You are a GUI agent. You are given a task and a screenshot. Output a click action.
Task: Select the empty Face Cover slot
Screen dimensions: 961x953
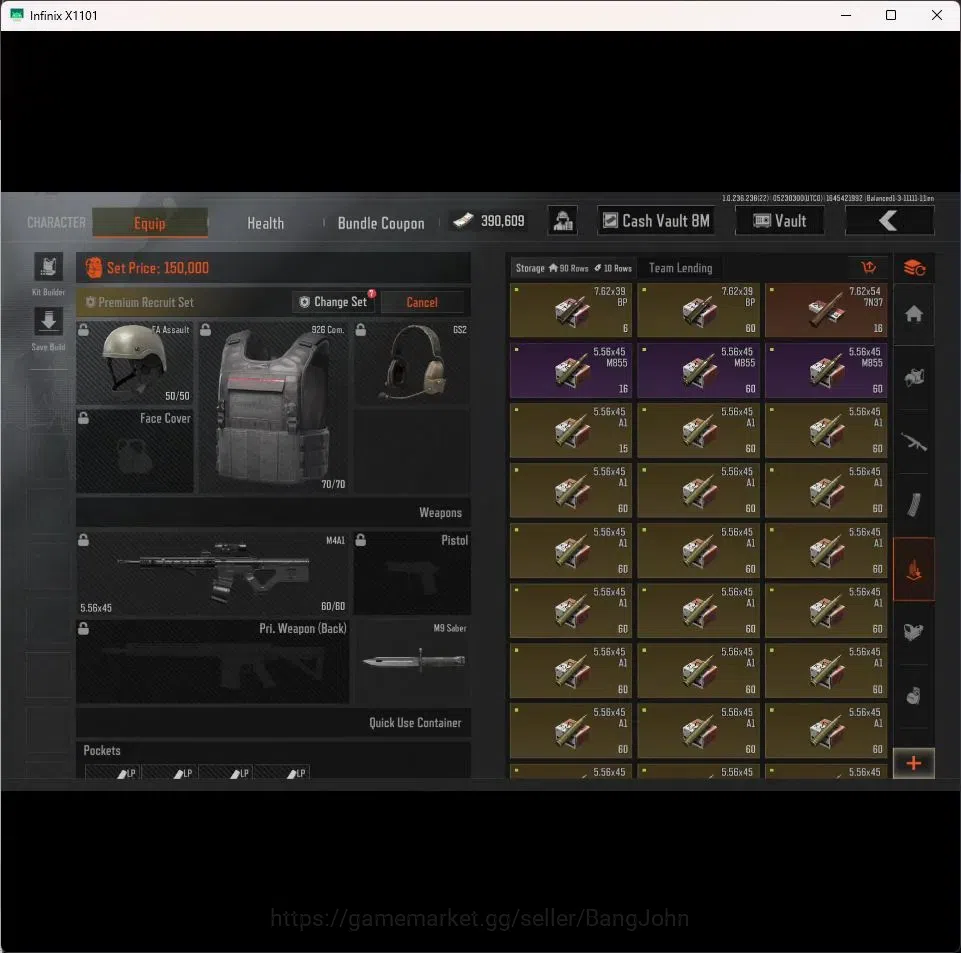(135, 451)
